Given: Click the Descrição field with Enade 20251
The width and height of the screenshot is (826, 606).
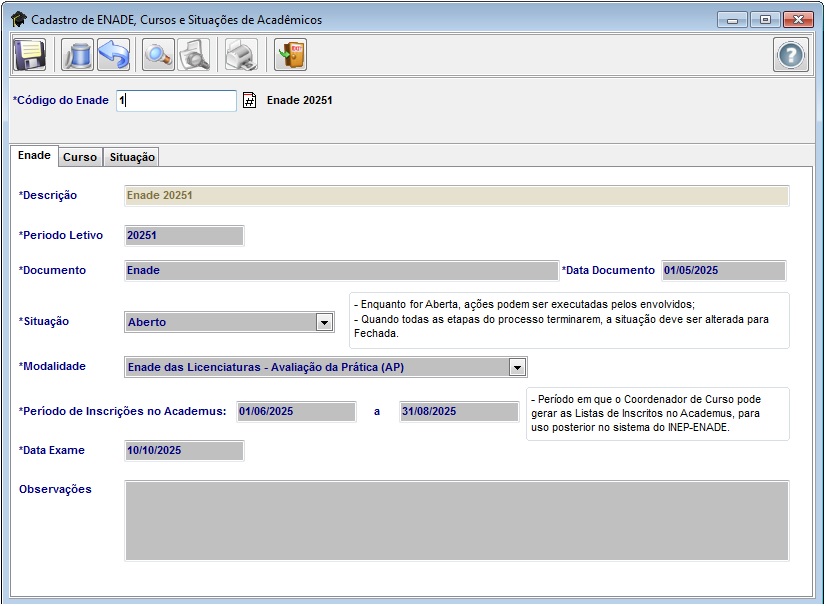Looking at the screenshot, I should click(x=456, y=196).
